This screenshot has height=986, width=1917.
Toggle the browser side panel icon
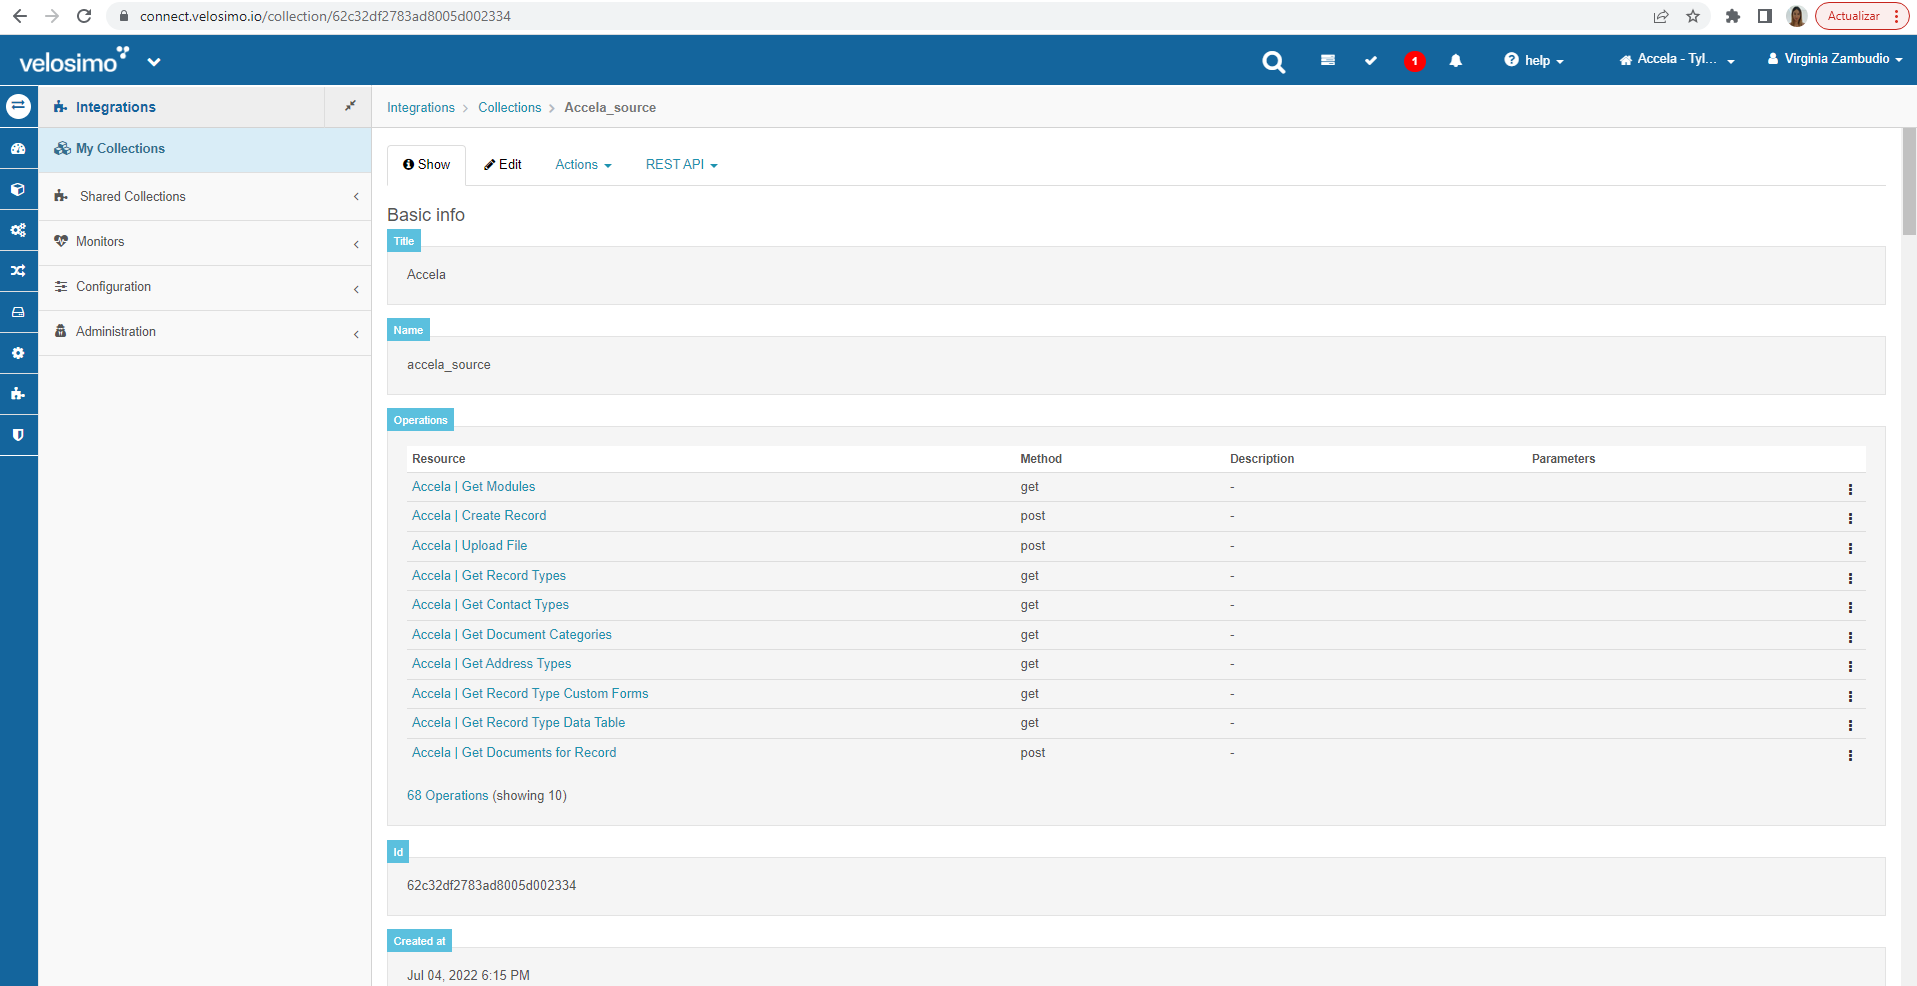pyautogui.click(x=1765, y=16)
